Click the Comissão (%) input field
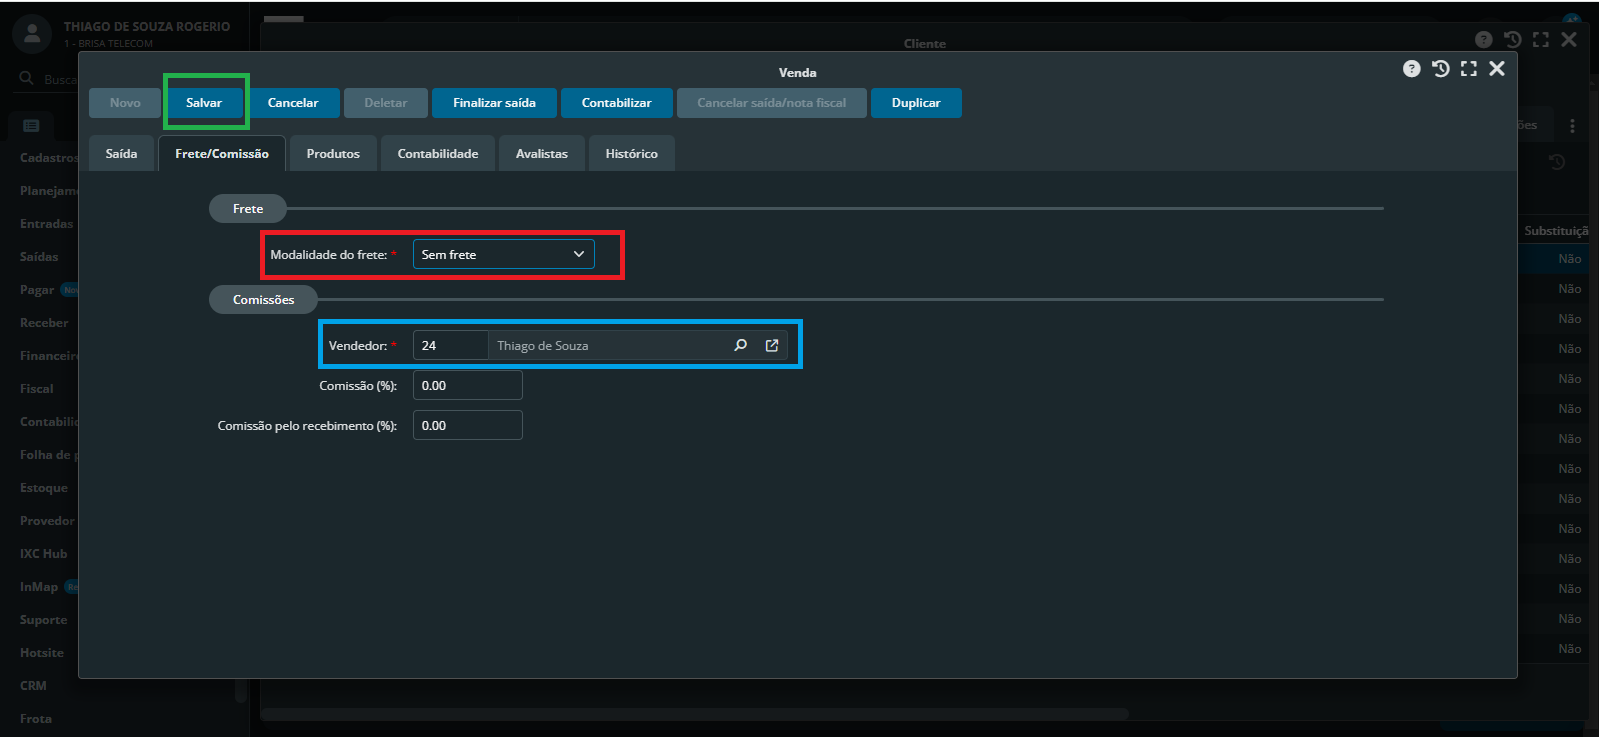 click(467, 385)
